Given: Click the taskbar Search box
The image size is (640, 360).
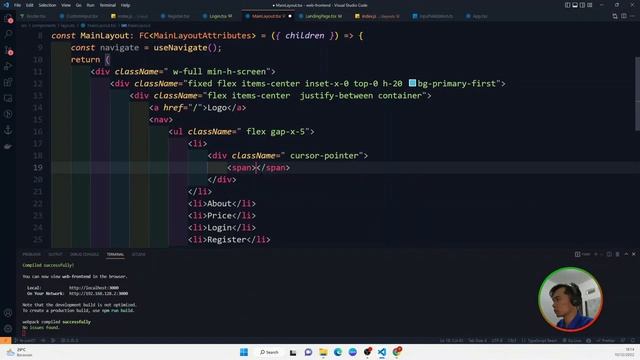Looking at the screenshot, I should tap(269, 352).
